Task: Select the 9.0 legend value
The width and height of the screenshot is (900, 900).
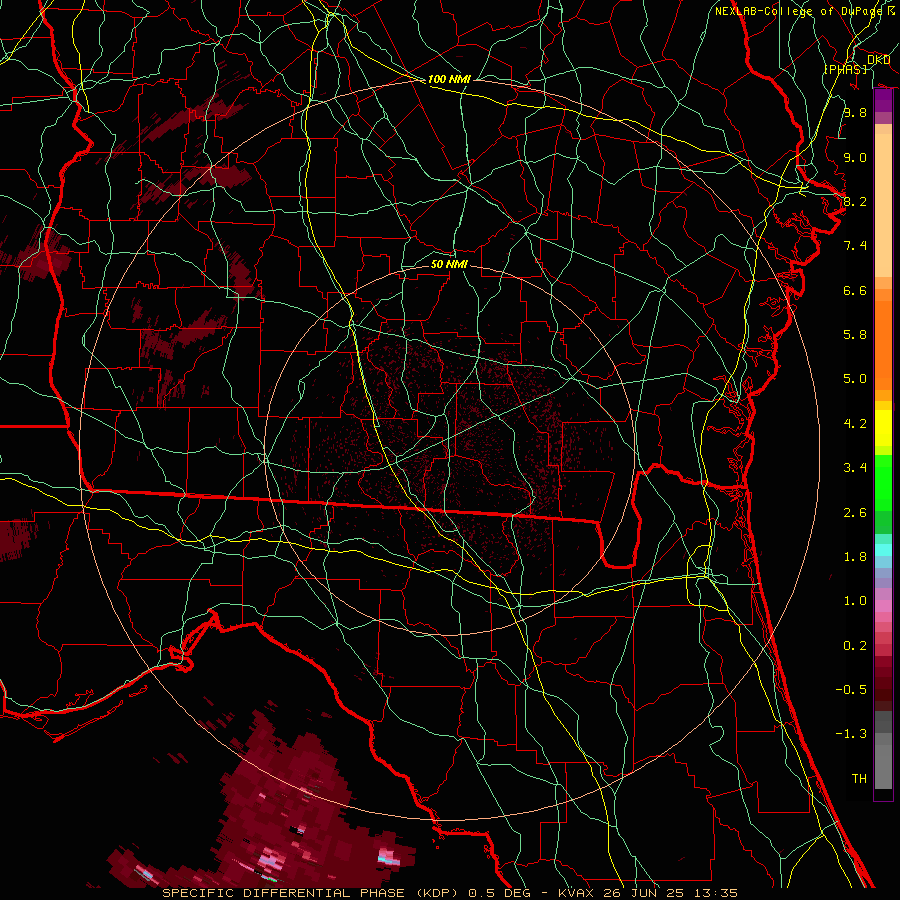Action: coord(855,157)
